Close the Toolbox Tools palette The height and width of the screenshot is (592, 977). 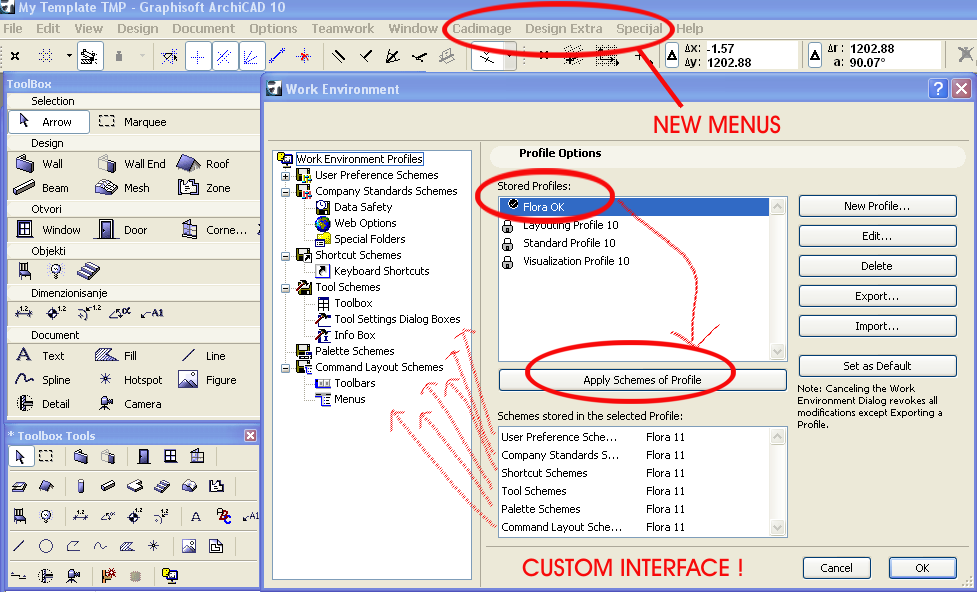click(250, 436)
